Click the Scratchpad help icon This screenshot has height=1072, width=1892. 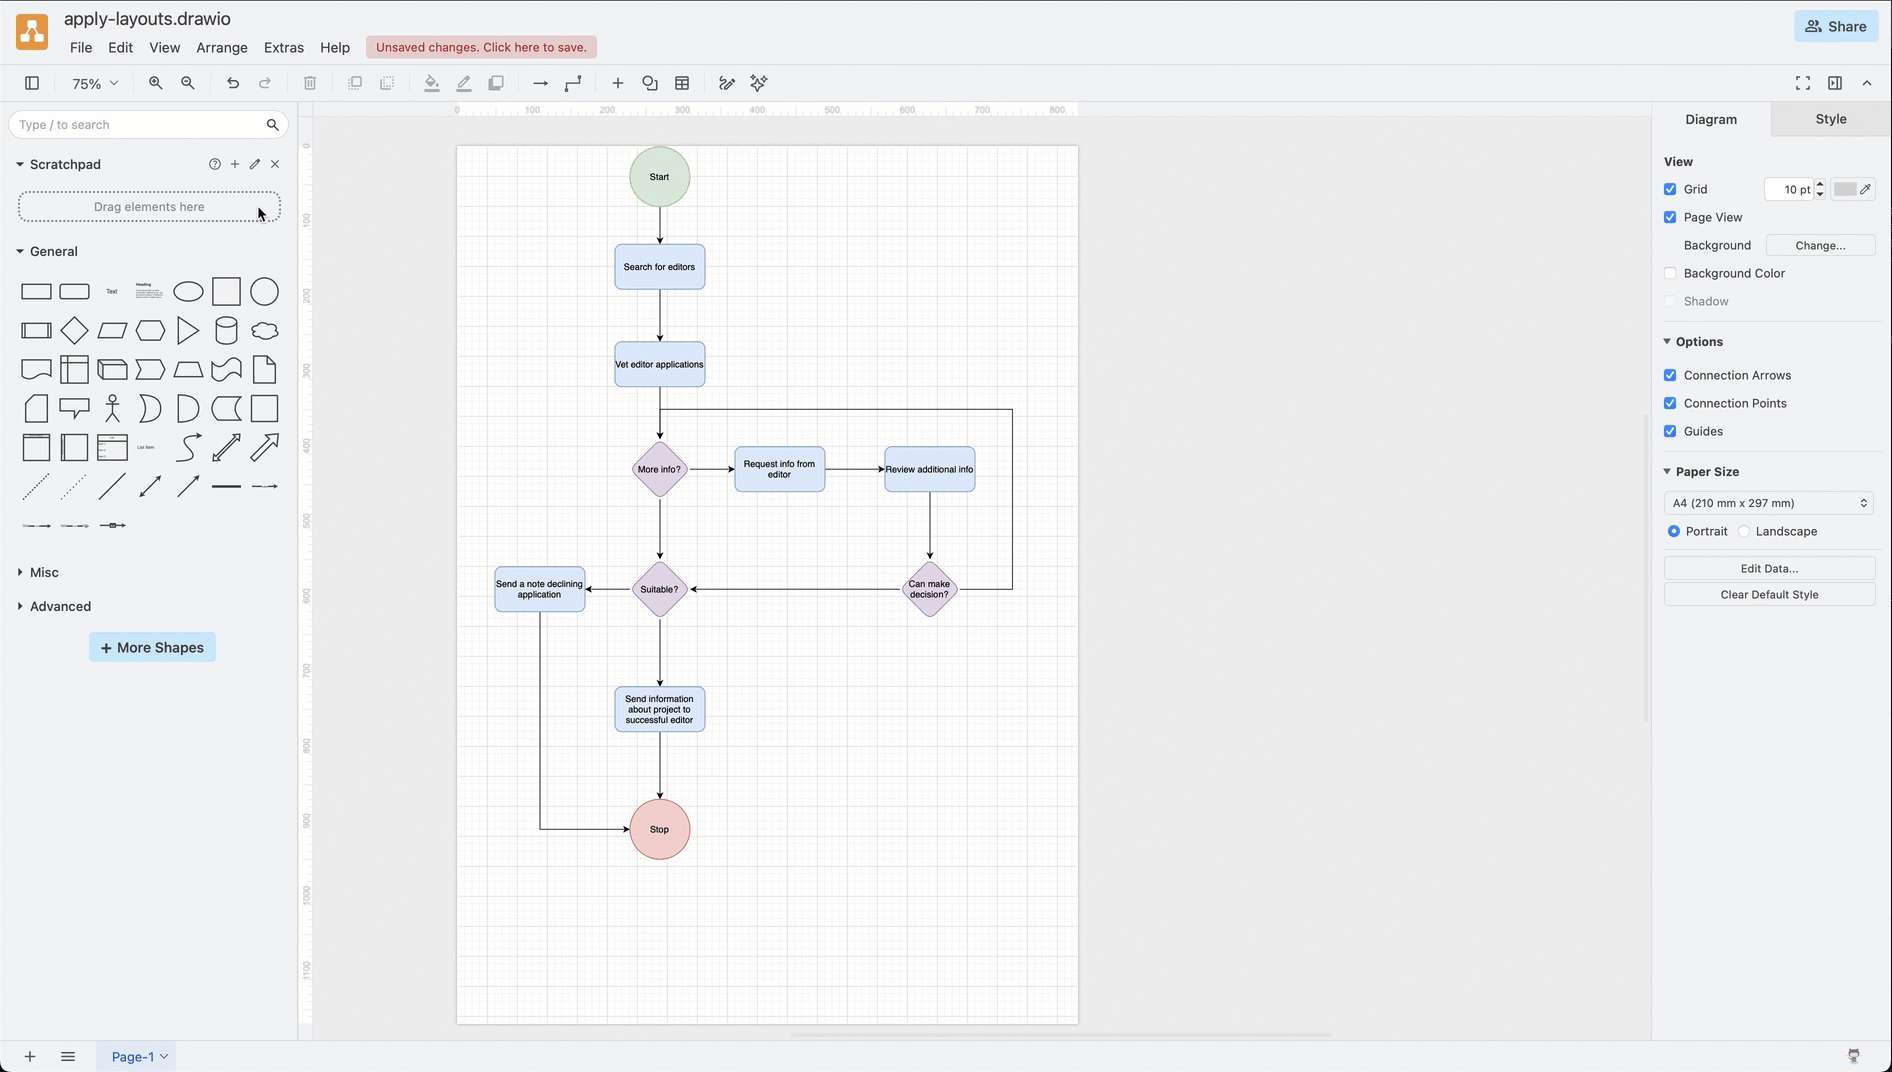click(x=215, y=164)
